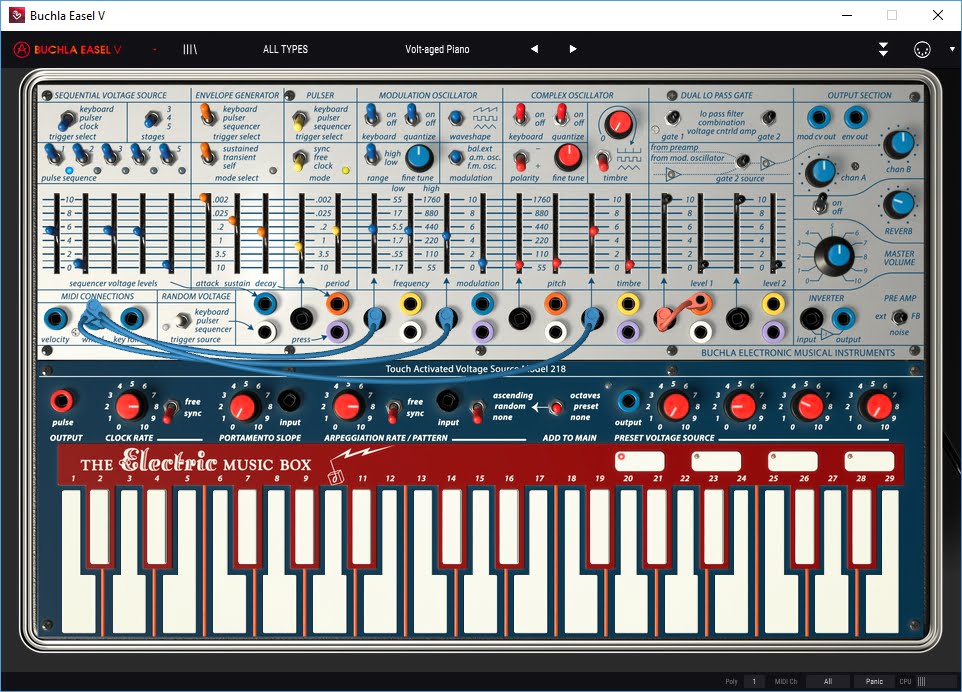
Task: Flip the gate 1 mode switch
Action: [673, 117]
